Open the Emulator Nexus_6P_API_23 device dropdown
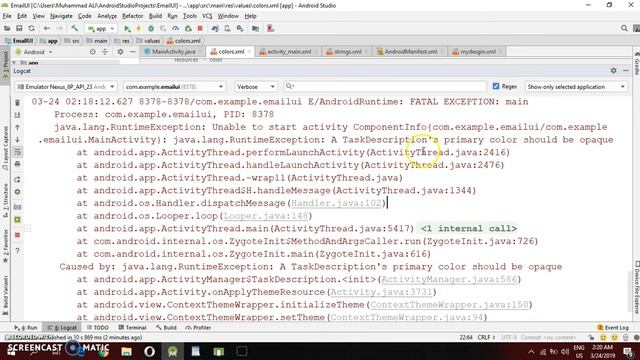The width and height of the screenshot is (640, 360). 66,87
